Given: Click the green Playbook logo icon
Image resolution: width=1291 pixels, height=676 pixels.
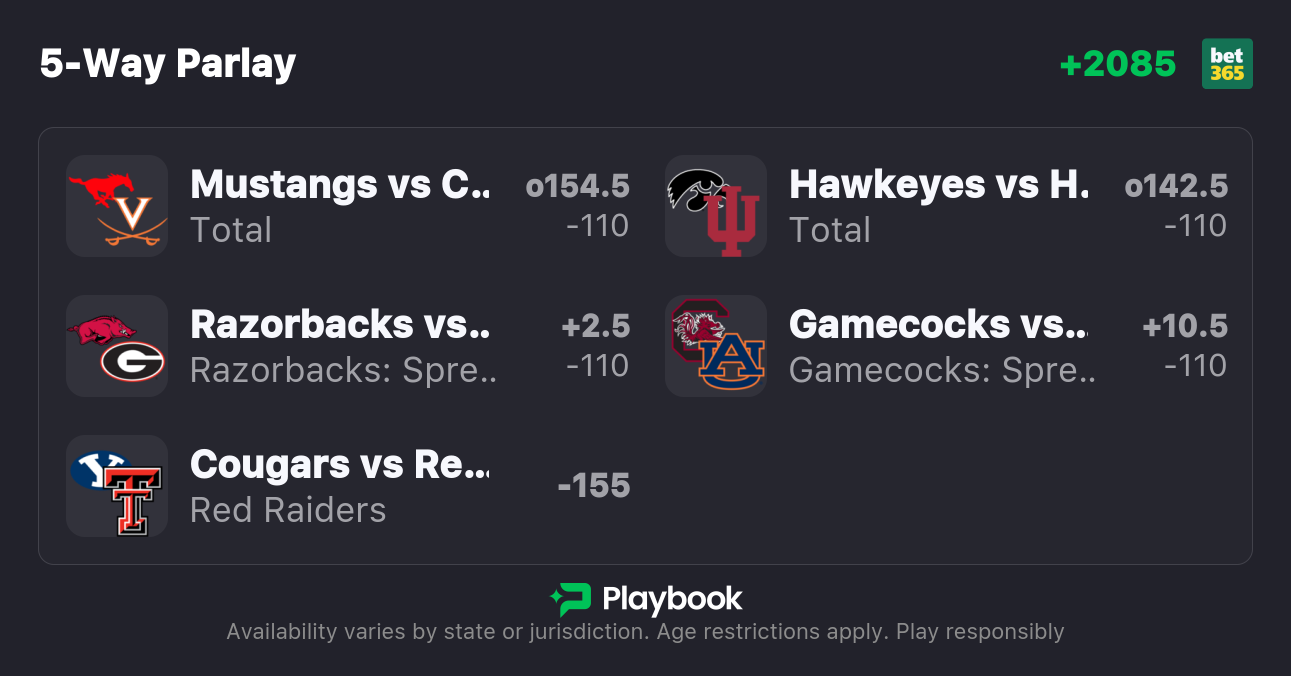Looking at the screenshot, I should coord(571,599).
